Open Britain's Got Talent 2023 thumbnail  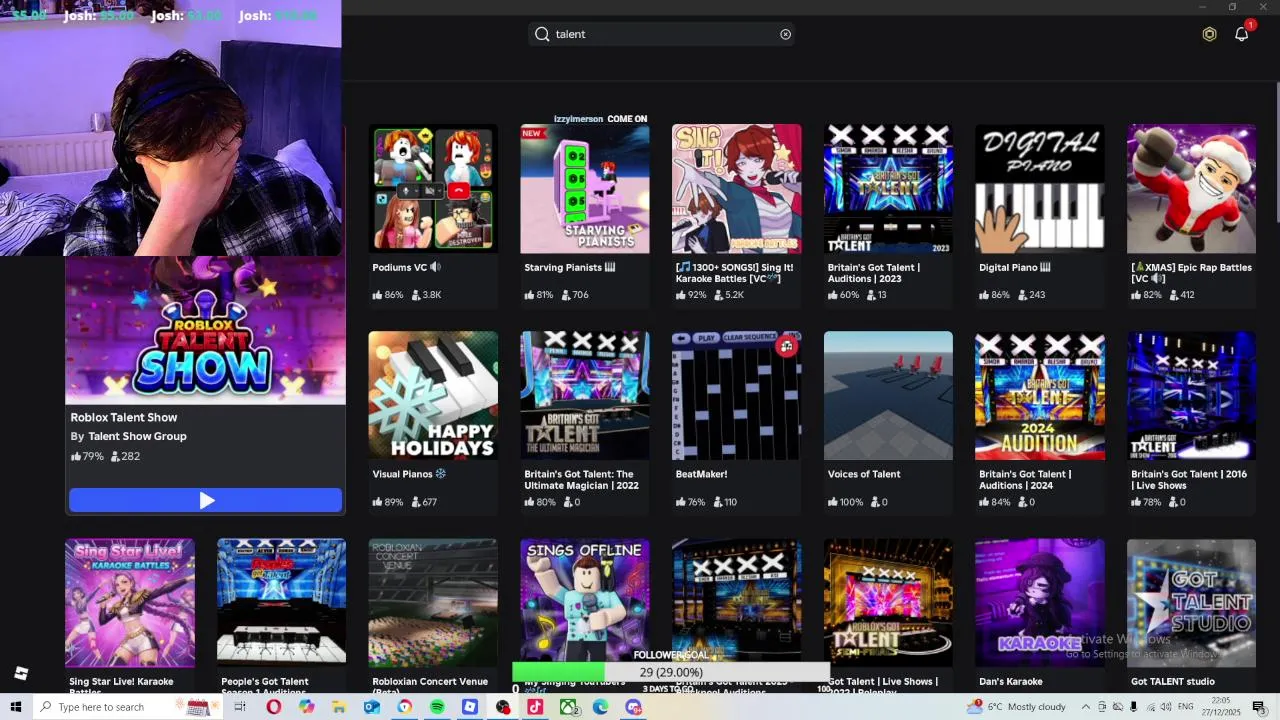point(888,188)
